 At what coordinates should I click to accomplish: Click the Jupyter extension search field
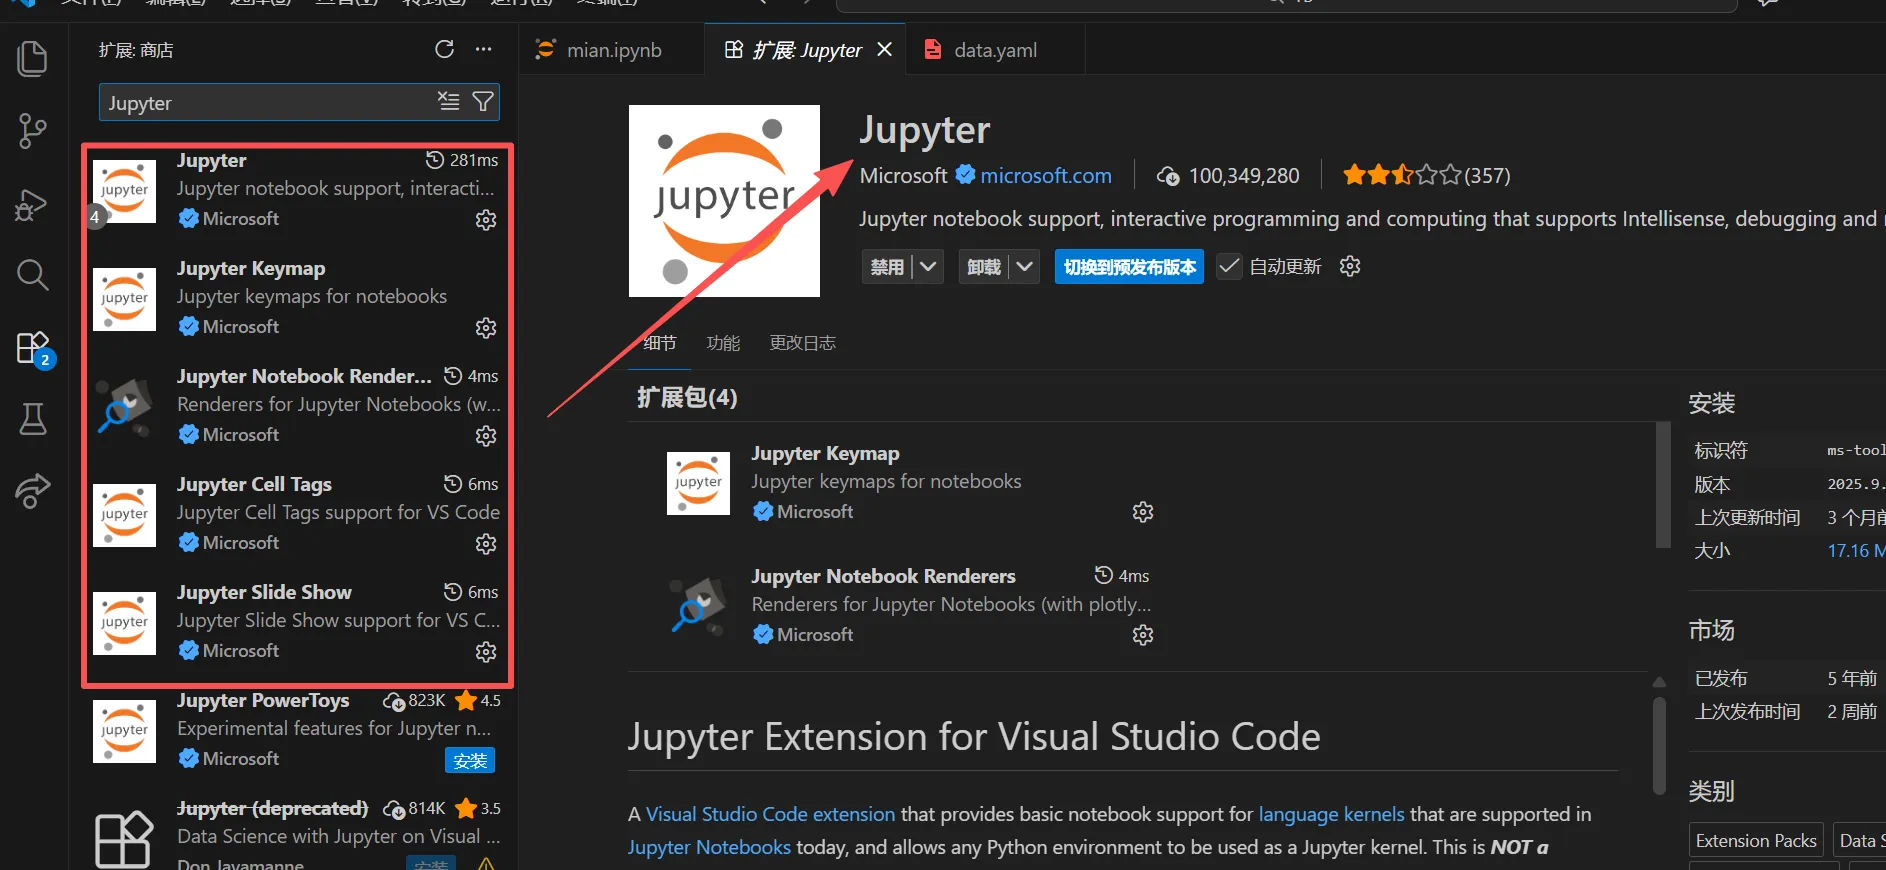(265, 103)
